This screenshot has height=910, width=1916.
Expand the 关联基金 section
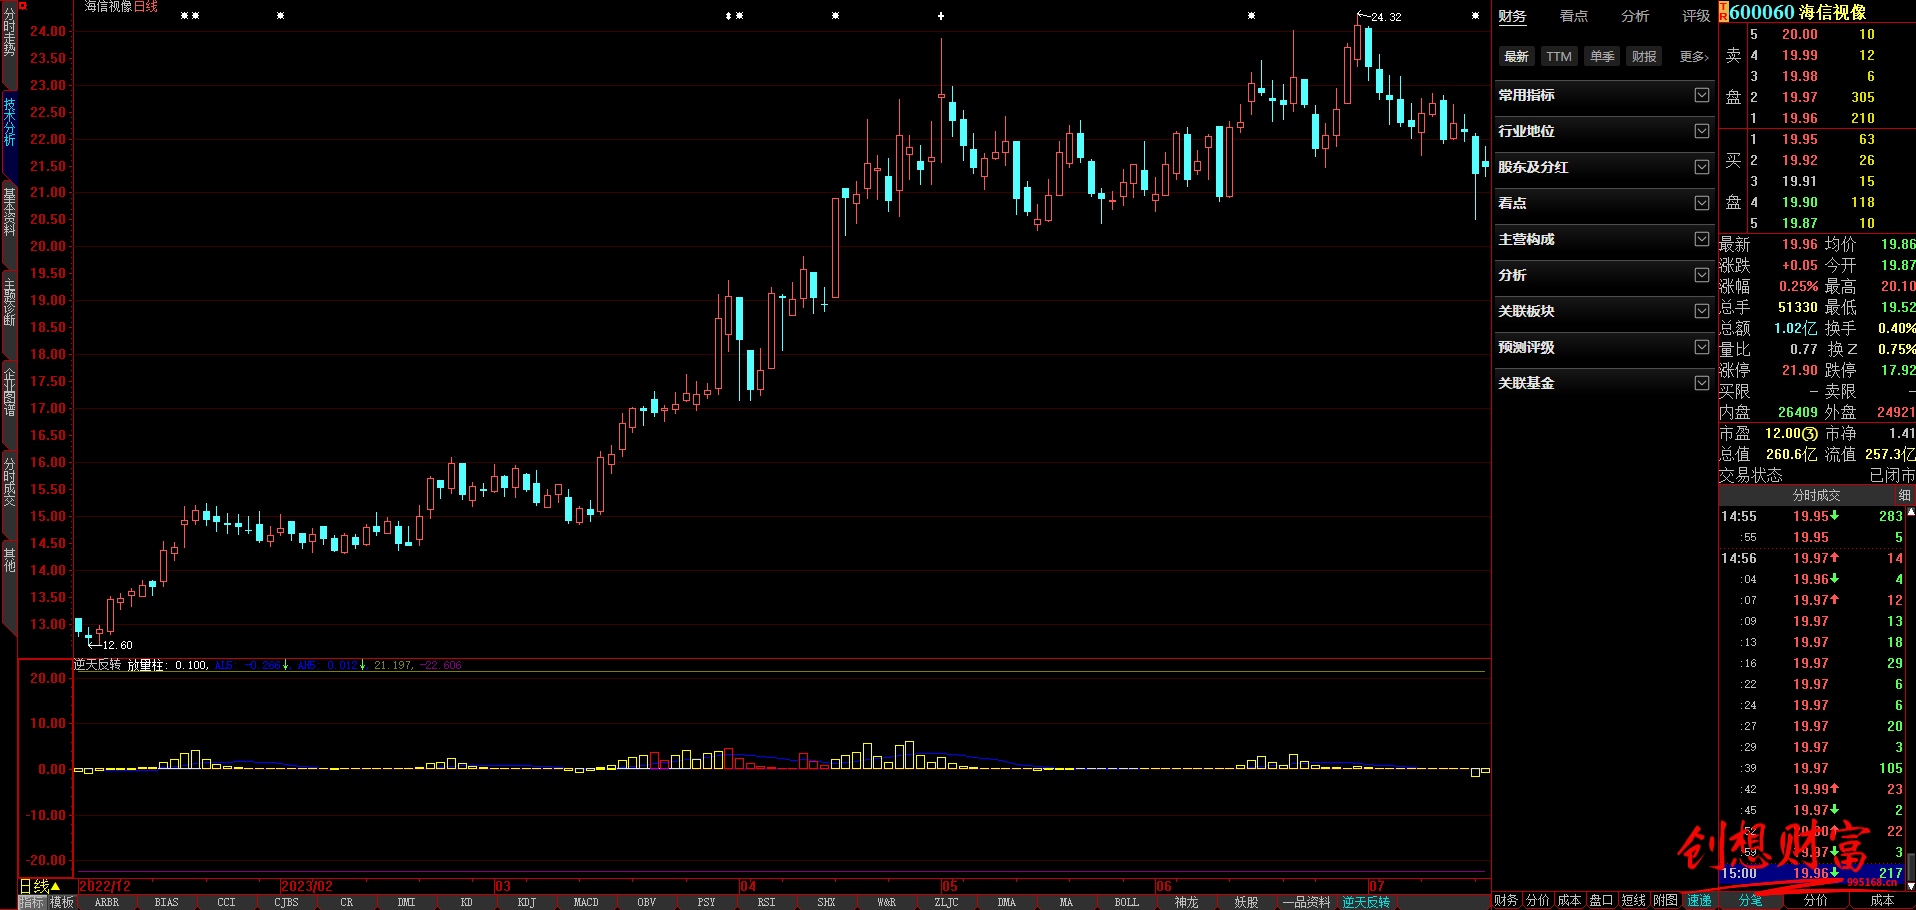(1603, 383)
